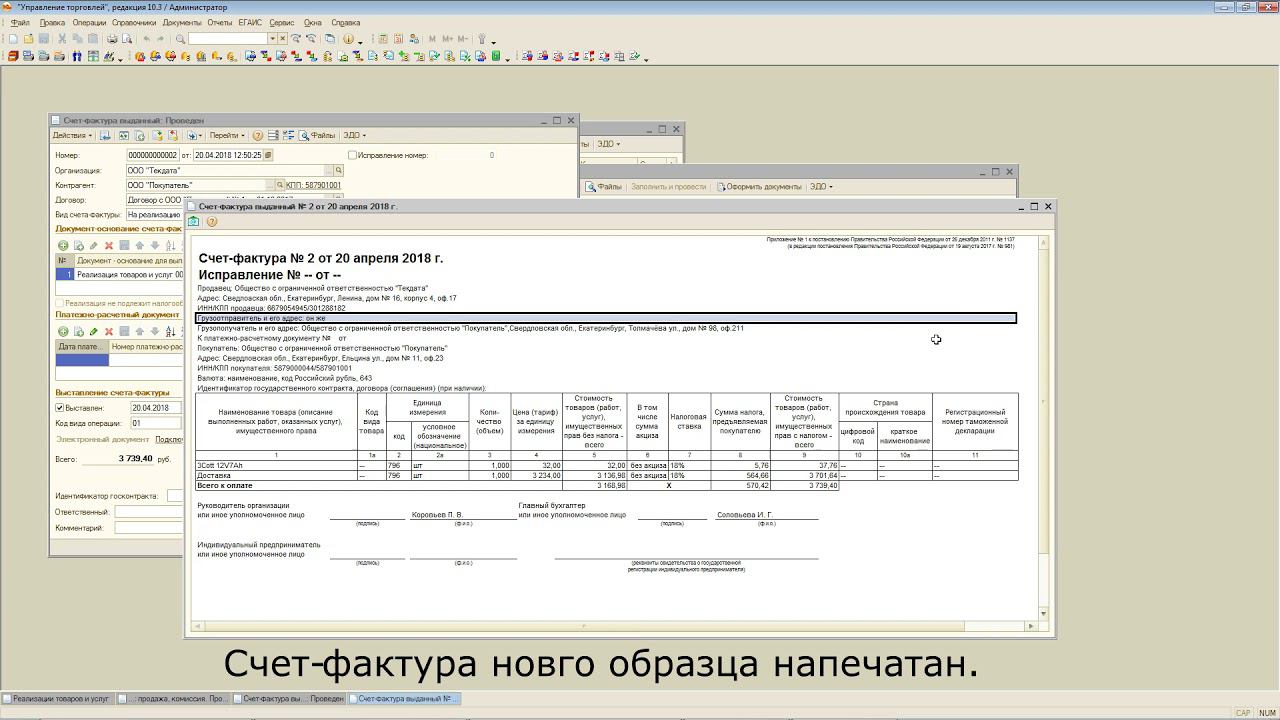1280x720 pixels.
Task: Click the Print icon in main toolbar
Action: pyautogui.click(x=112, y=39)
